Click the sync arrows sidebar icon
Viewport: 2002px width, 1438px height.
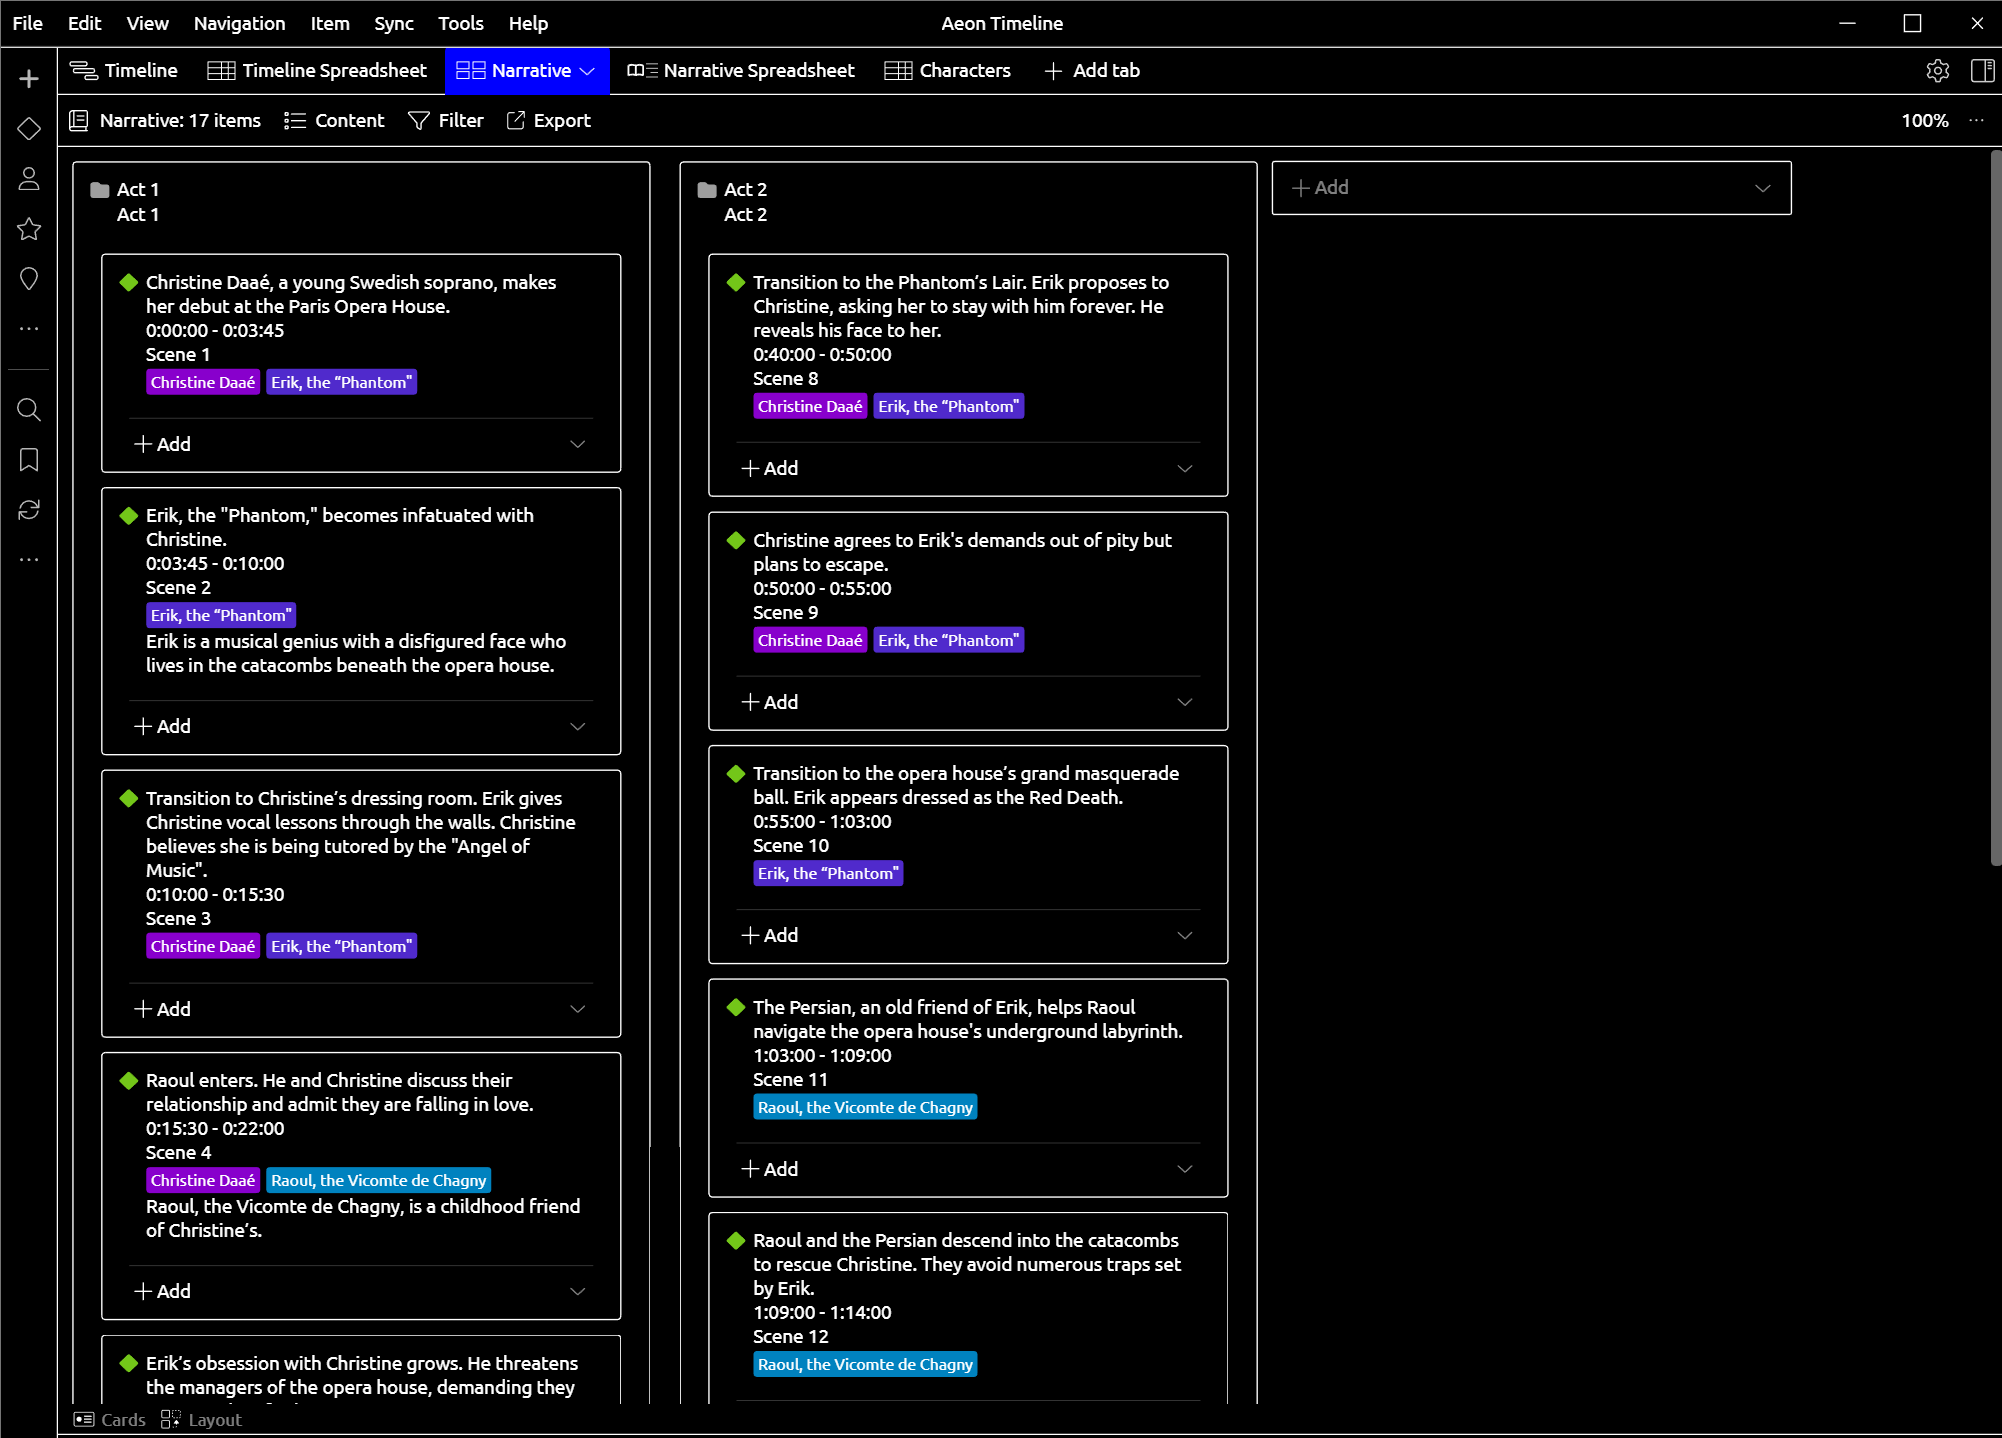point(29,510)
